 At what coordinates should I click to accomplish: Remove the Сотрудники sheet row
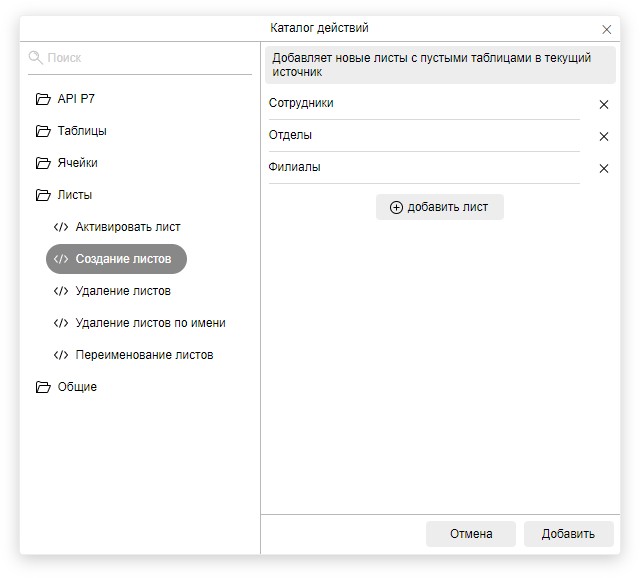[x=603, y=104]
